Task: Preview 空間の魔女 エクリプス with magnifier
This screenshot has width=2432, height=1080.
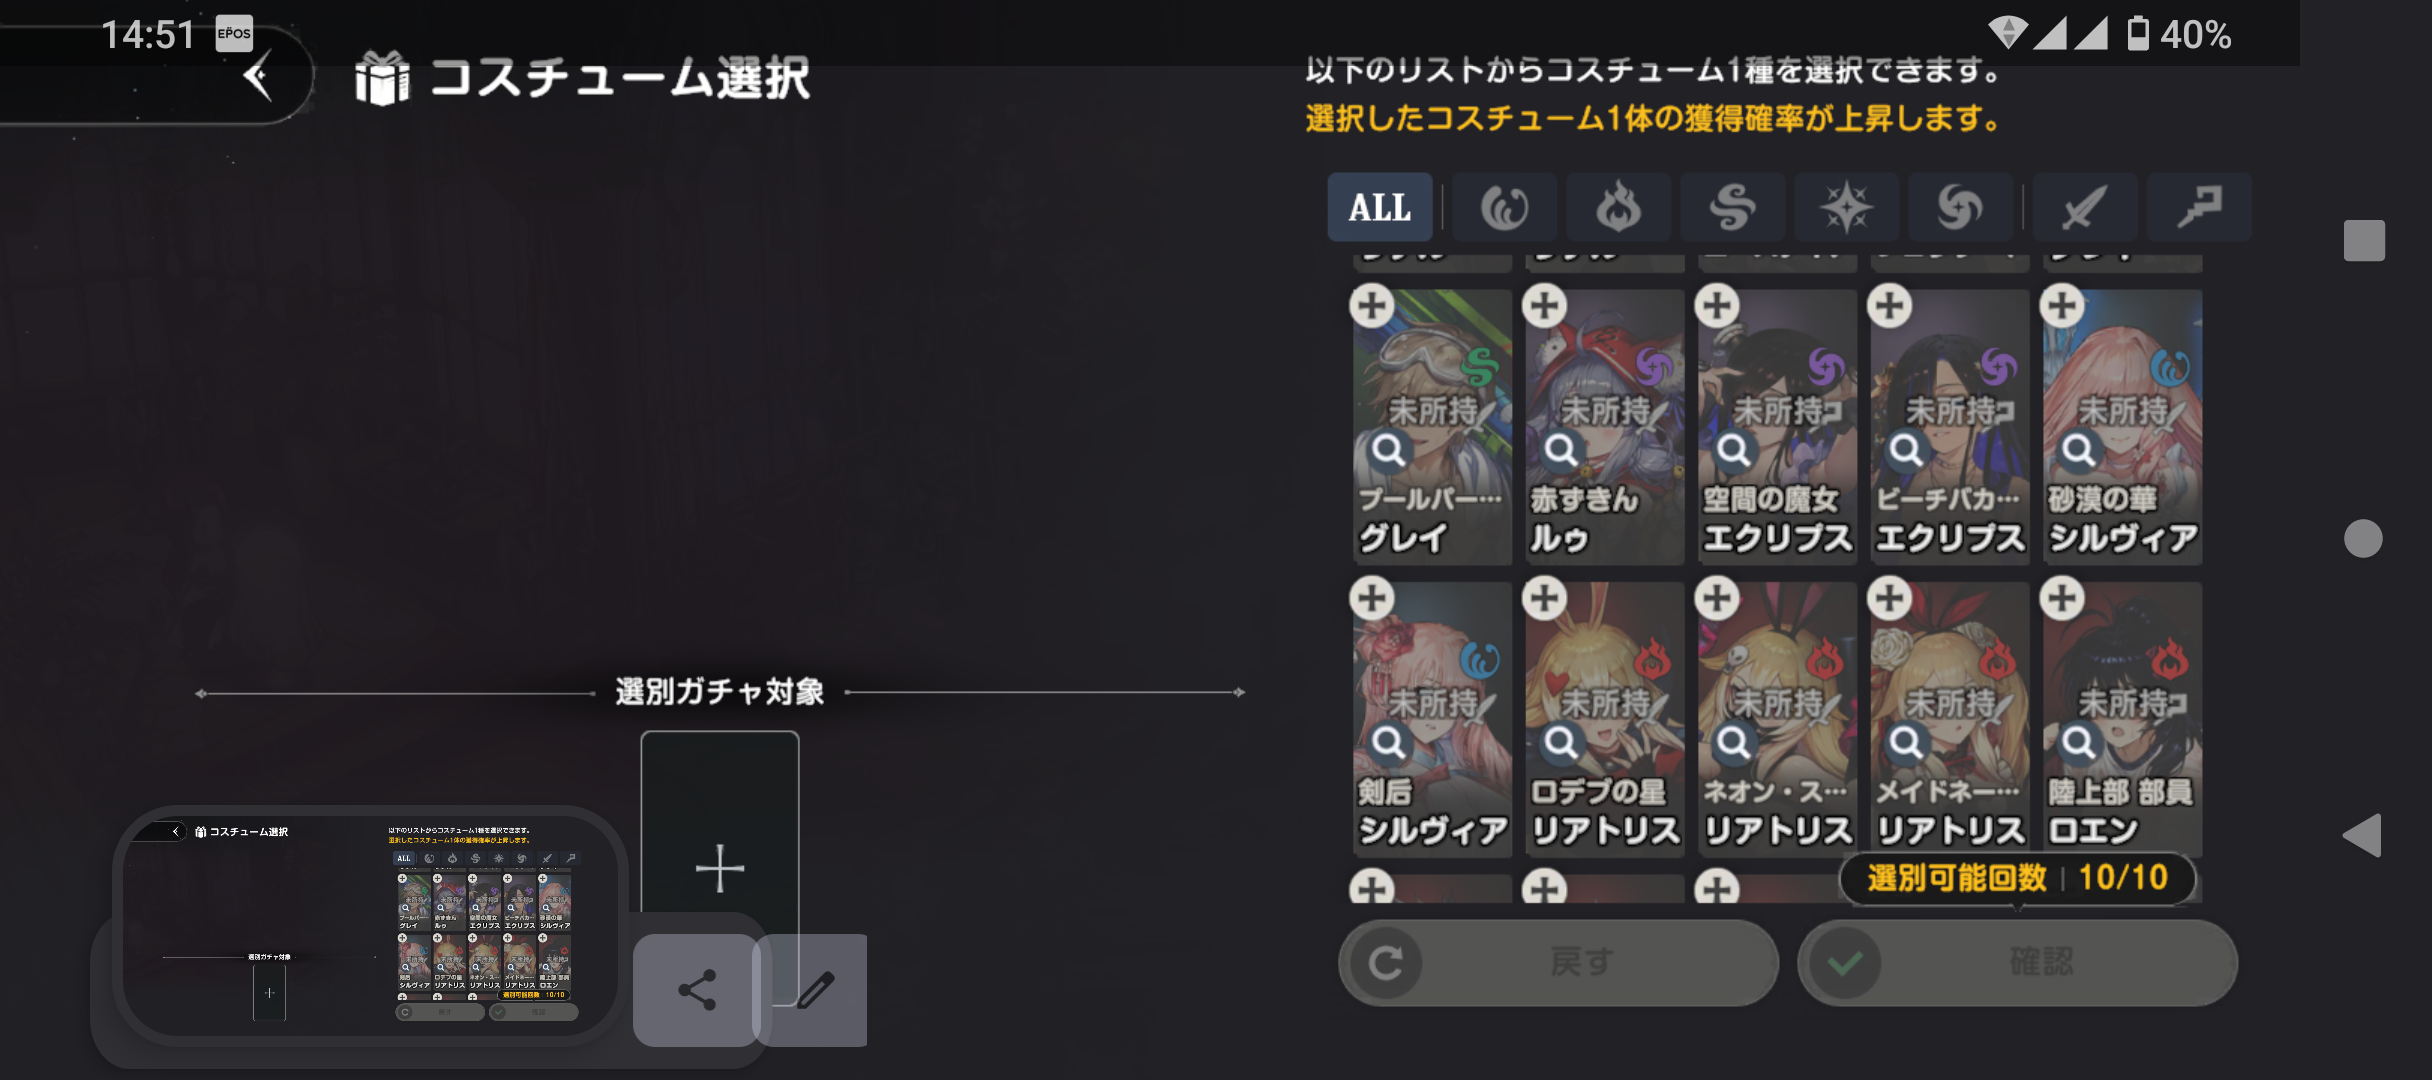Action: coord(1734,450)
